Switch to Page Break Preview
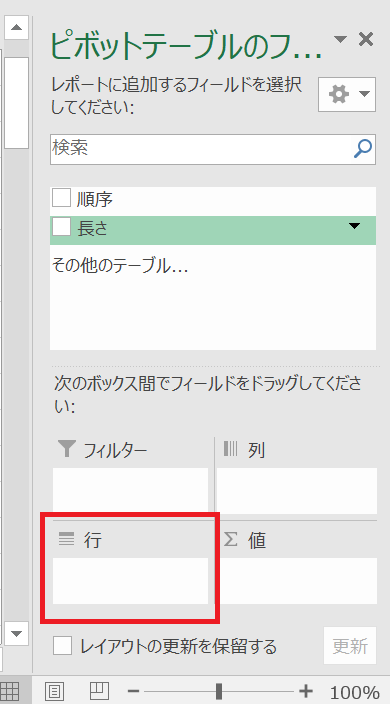This screenshot has width=390, height=704. point(98,691)
